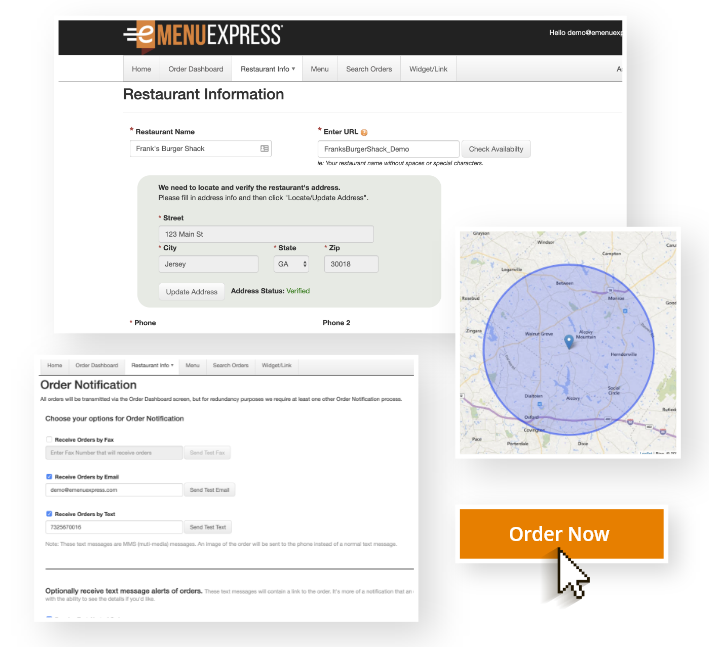Go to the Search Orders tab in top navigation

pos(368,69)
